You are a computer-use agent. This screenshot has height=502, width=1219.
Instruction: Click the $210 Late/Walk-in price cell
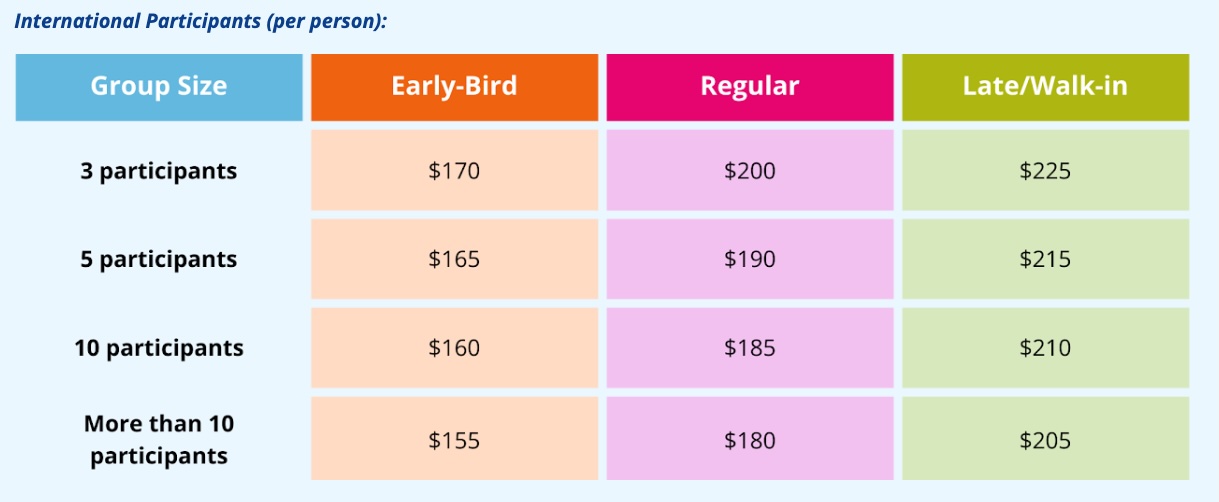(x=1045, y=348)
